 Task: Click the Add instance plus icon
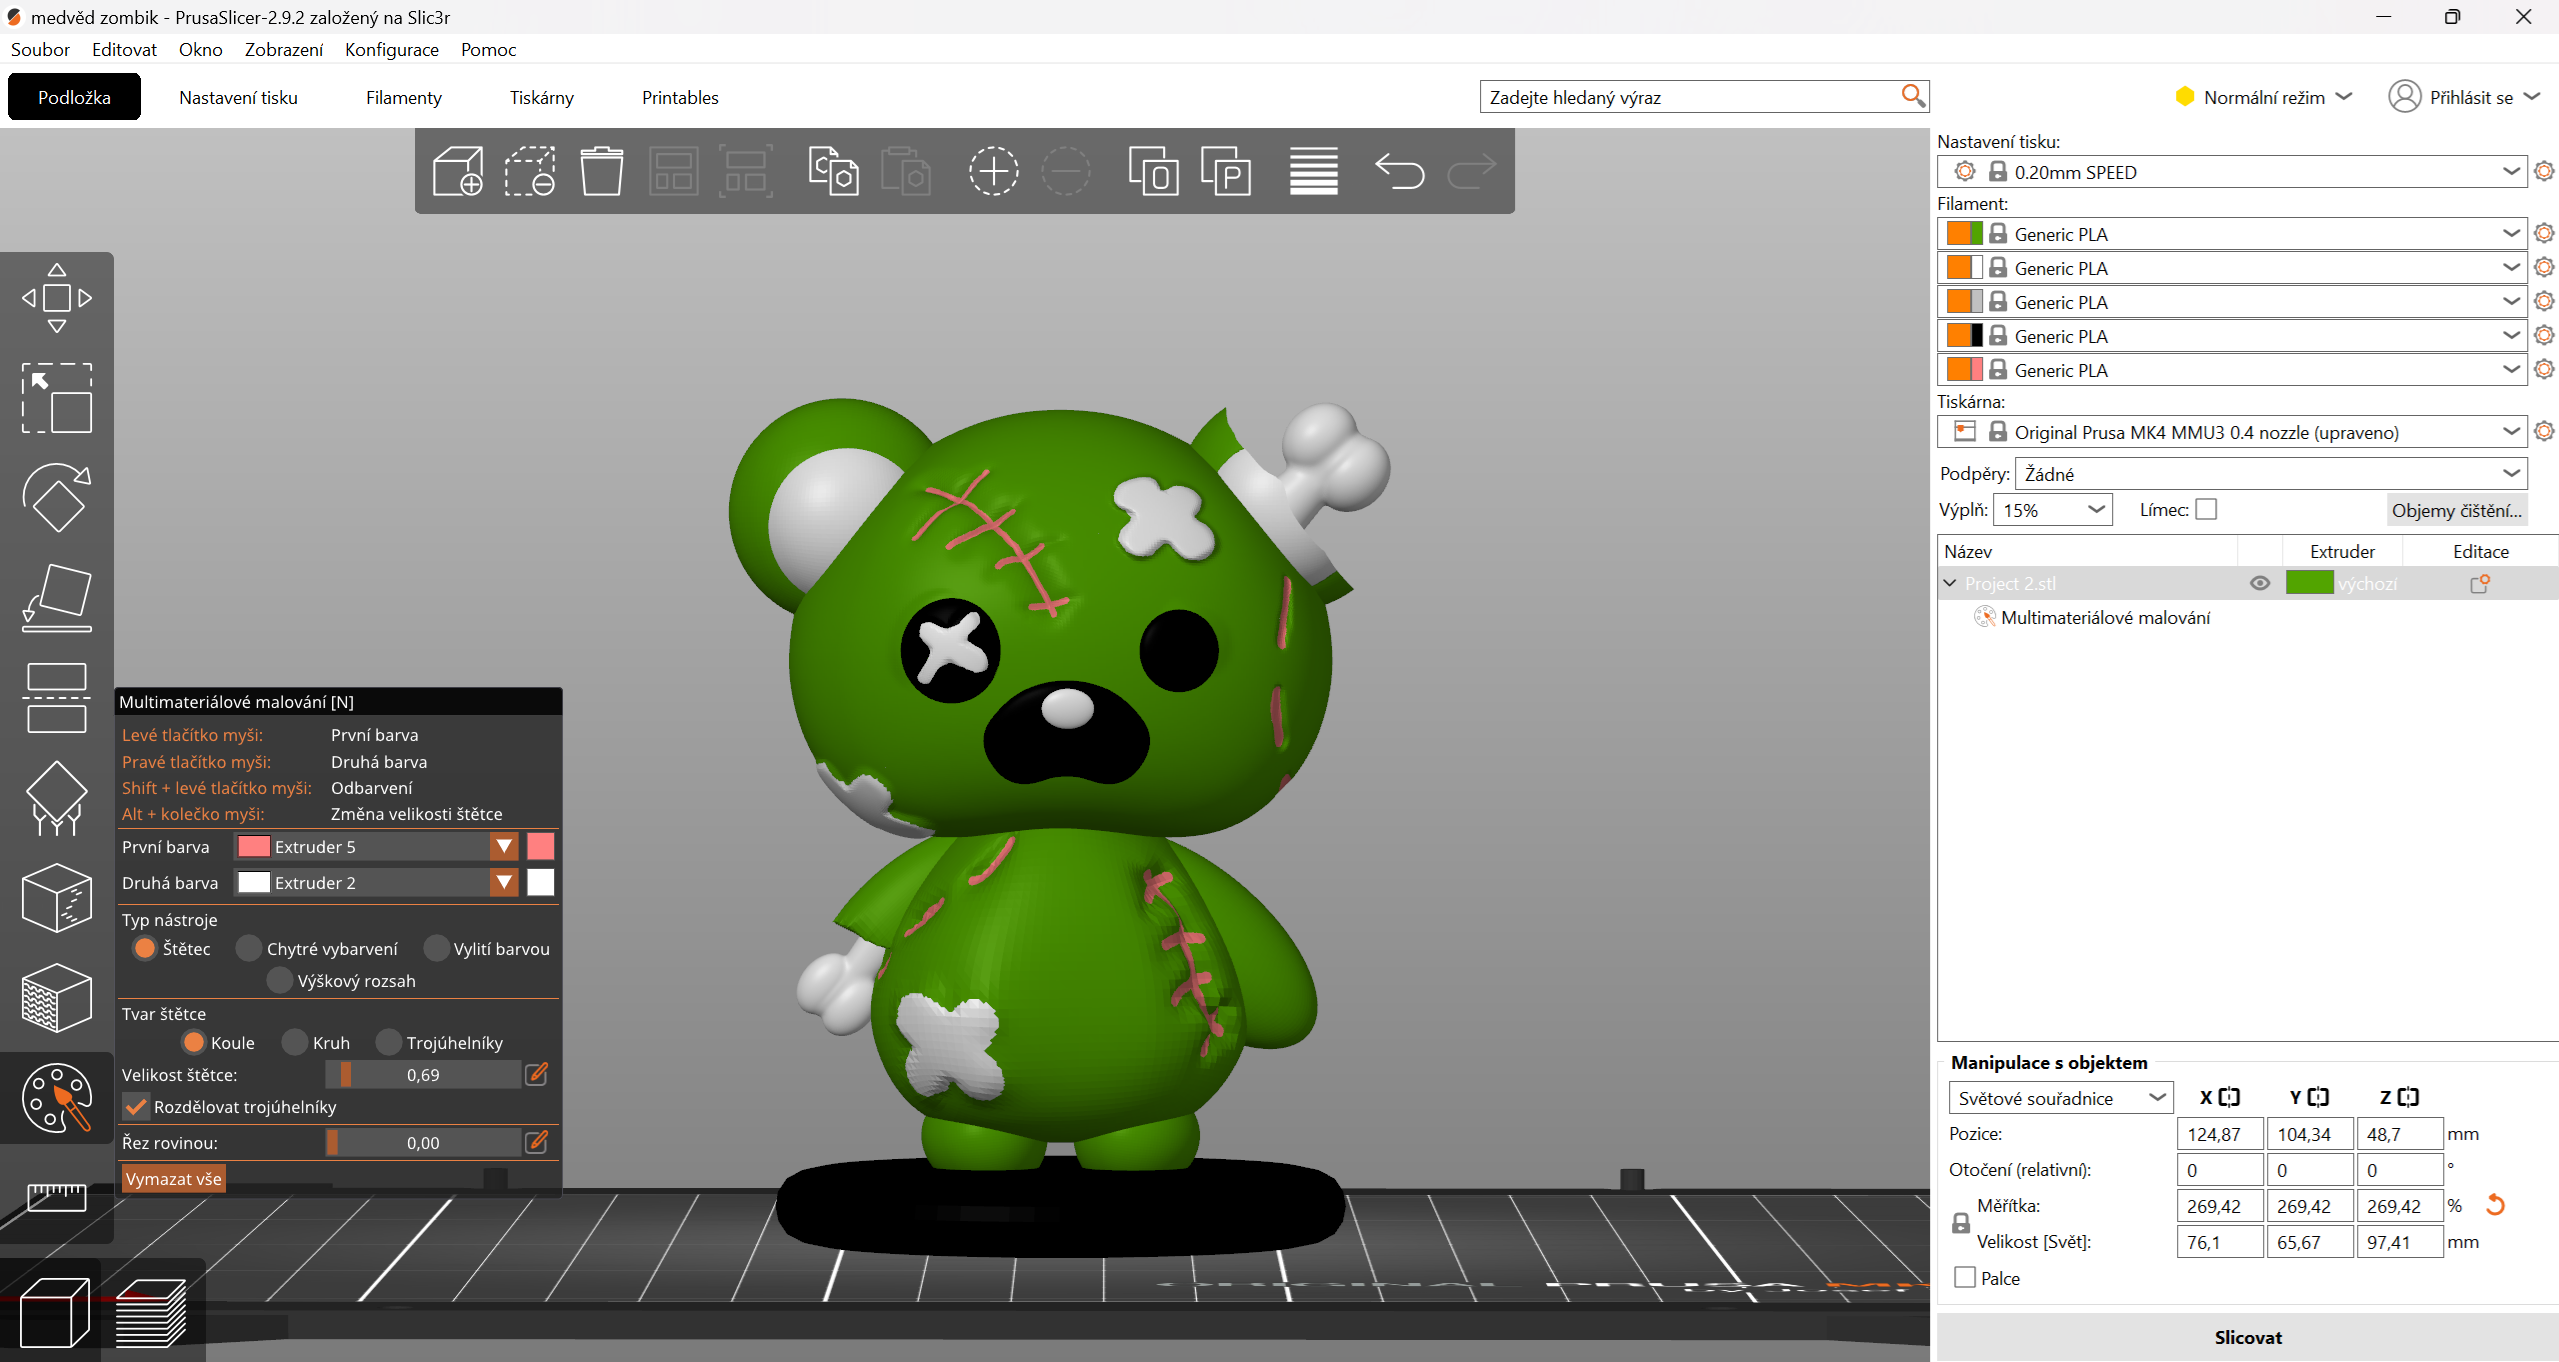tap(993, 171)
